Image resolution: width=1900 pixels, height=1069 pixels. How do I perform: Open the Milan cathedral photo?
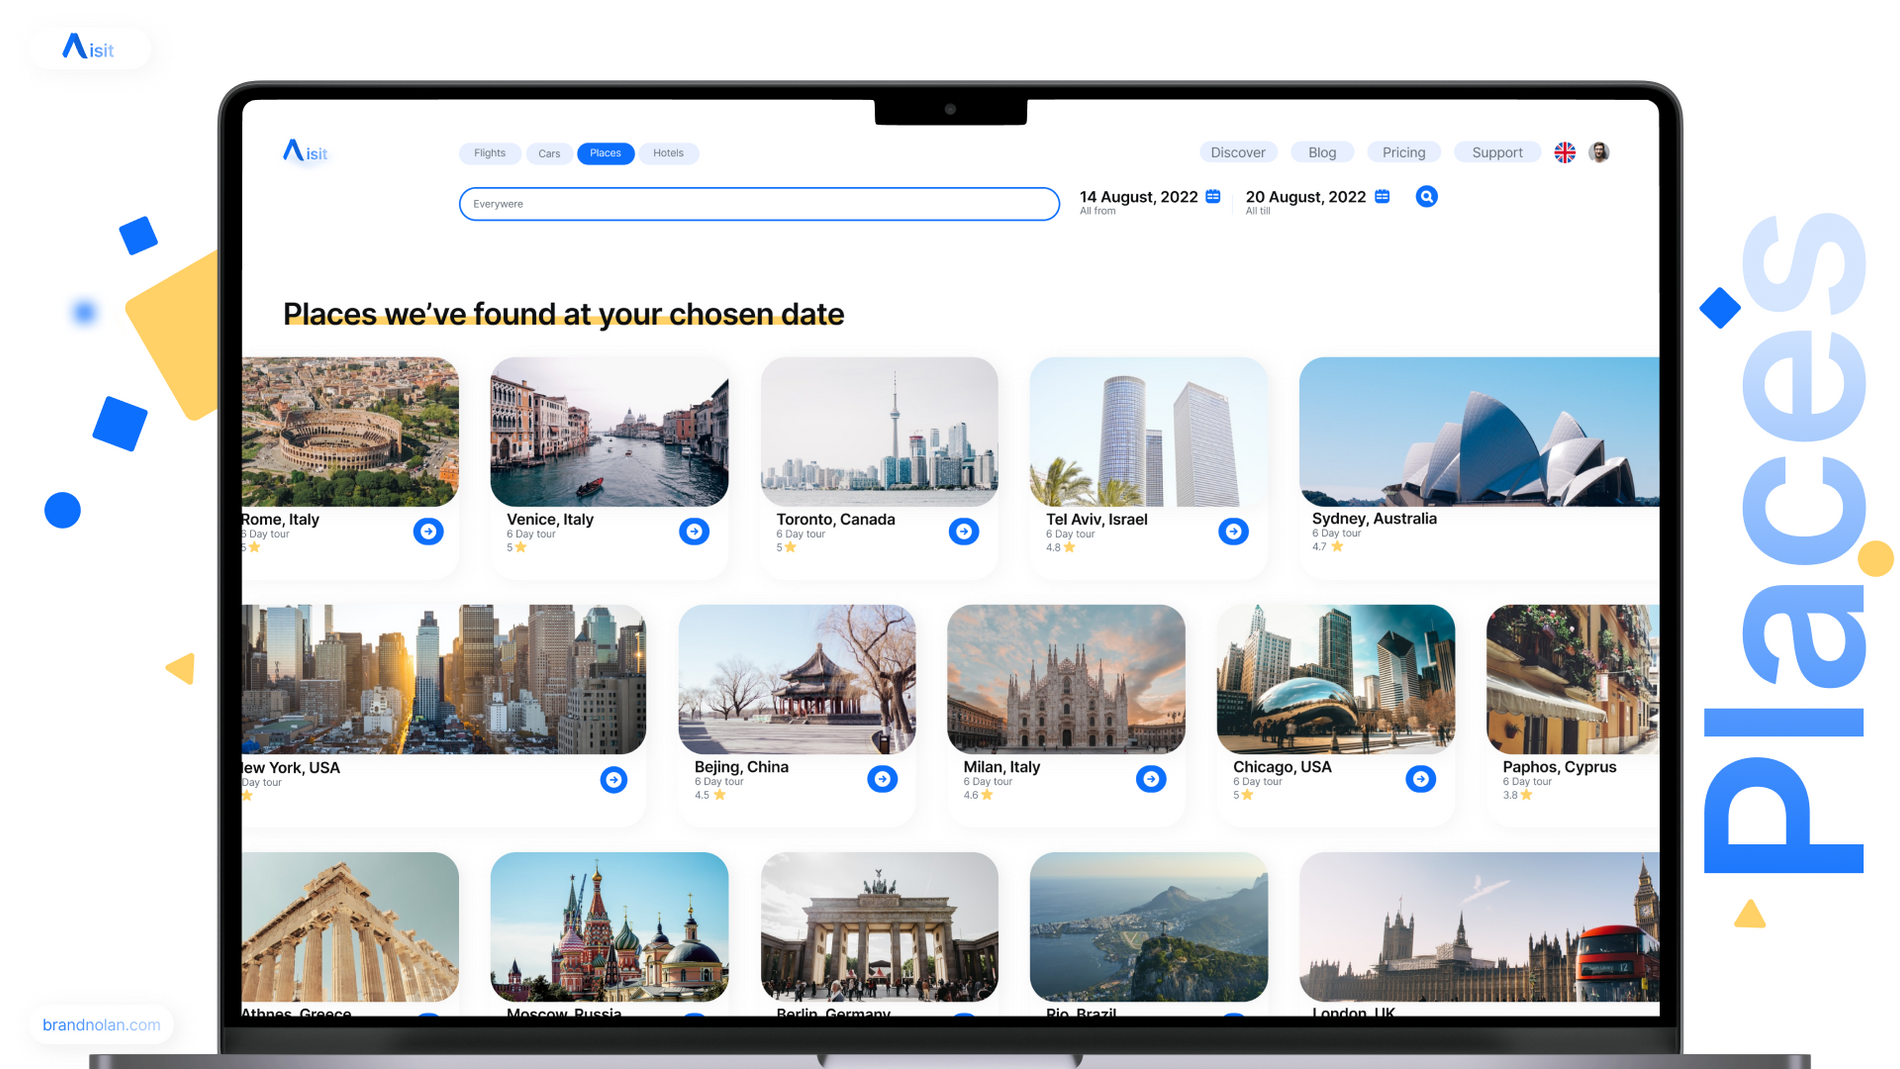(1066, 679)
